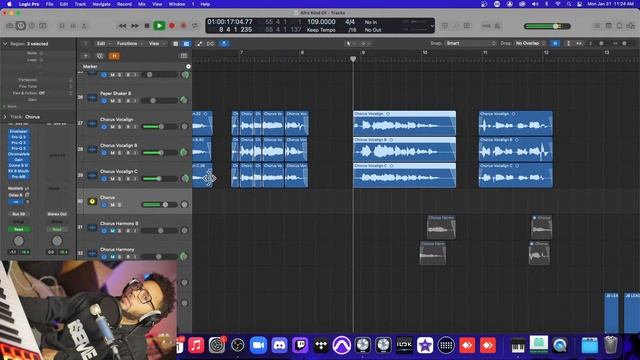Open the Mixer button
Image resolution: width=640 pixels, height=360 pixels.
[x=73, y=26]
